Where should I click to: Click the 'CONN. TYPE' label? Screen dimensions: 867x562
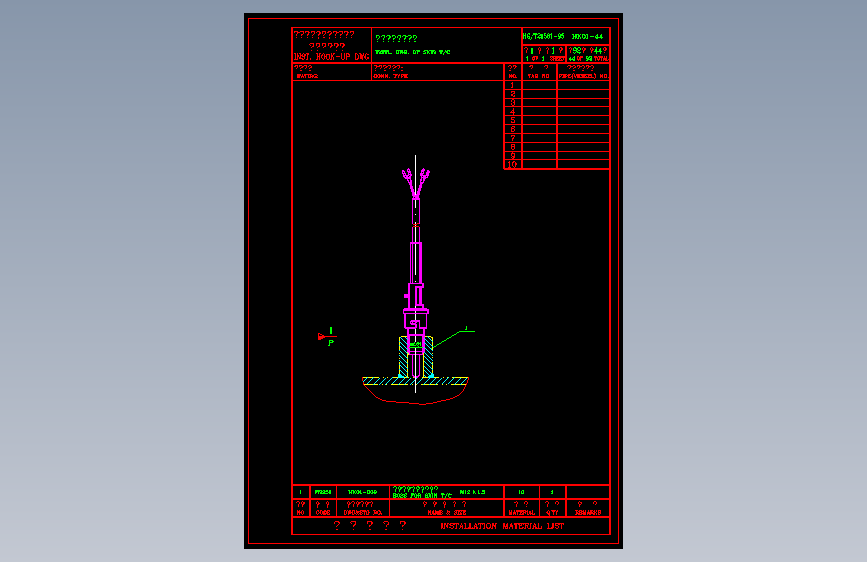pos(390,76)
